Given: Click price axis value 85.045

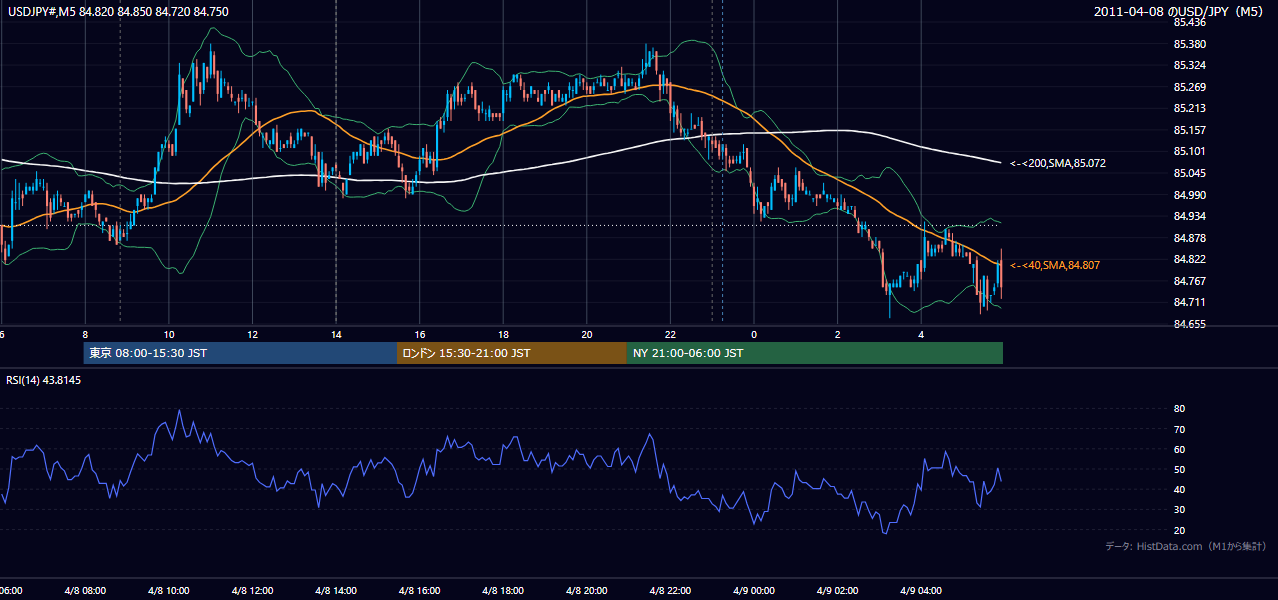Looking at the screenshot, I should [x=1189, y=173].
